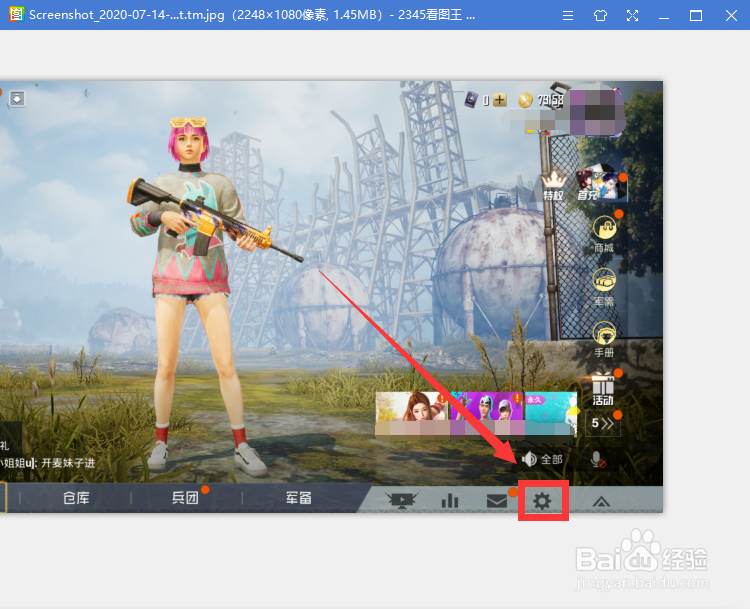
Task: Expand the bottom bar up-arrow
Action: 601,501
